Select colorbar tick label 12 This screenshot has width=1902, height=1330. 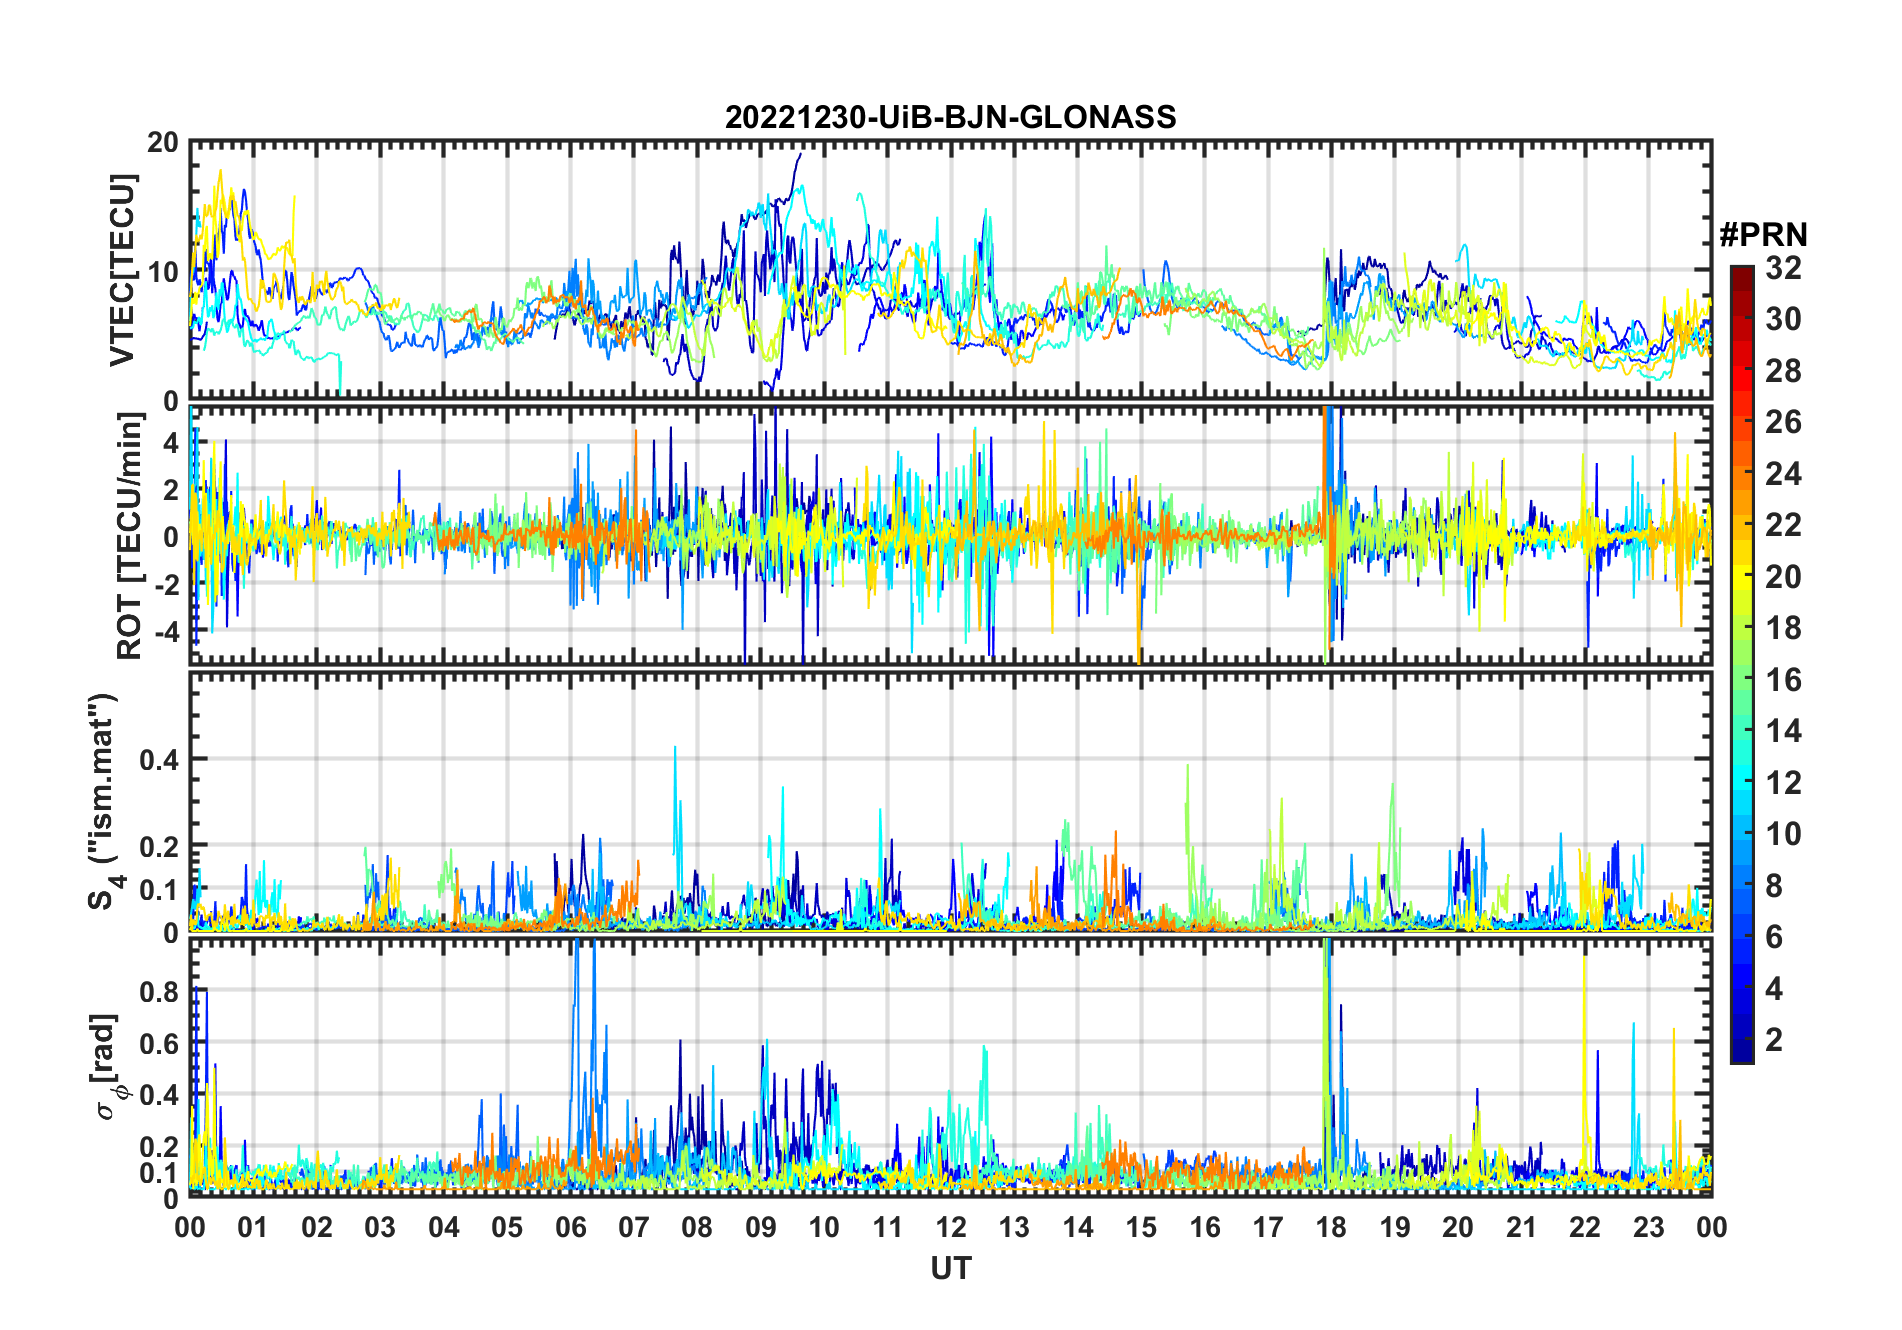click(1783, 782)
